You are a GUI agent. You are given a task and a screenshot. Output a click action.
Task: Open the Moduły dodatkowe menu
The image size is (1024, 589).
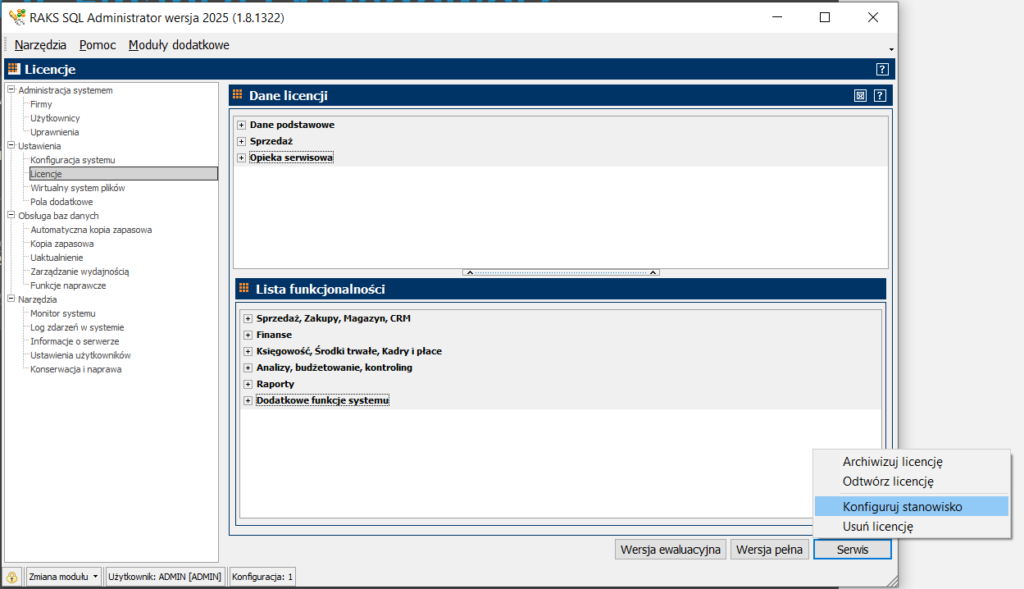[x=179, y=45]
